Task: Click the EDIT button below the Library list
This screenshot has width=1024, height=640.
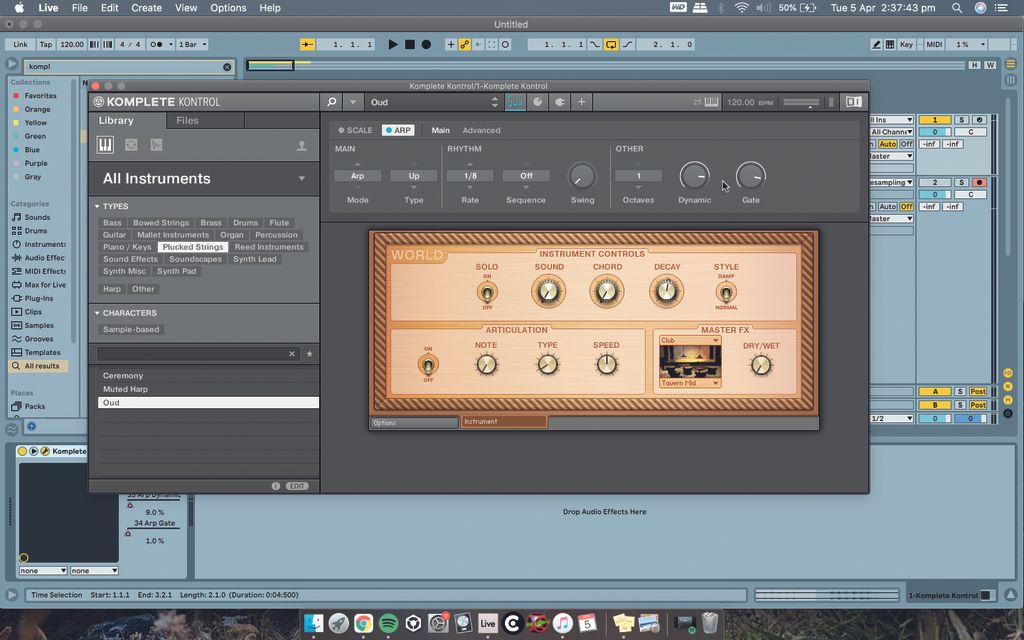Action: (x=296, y=484)
